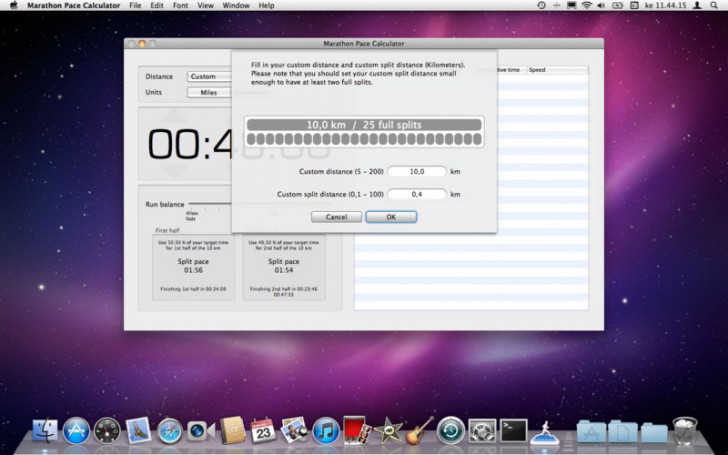The height and width of the screenshot is (455, 728).
Task: Open iCal calendar icon showing 23
Action: click(x=263, y=431)
